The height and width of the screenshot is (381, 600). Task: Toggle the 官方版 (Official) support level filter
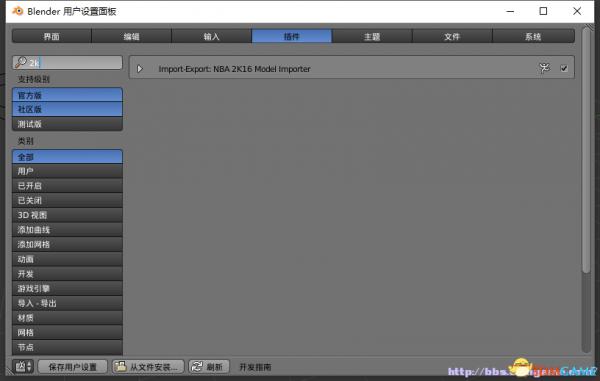67,95
